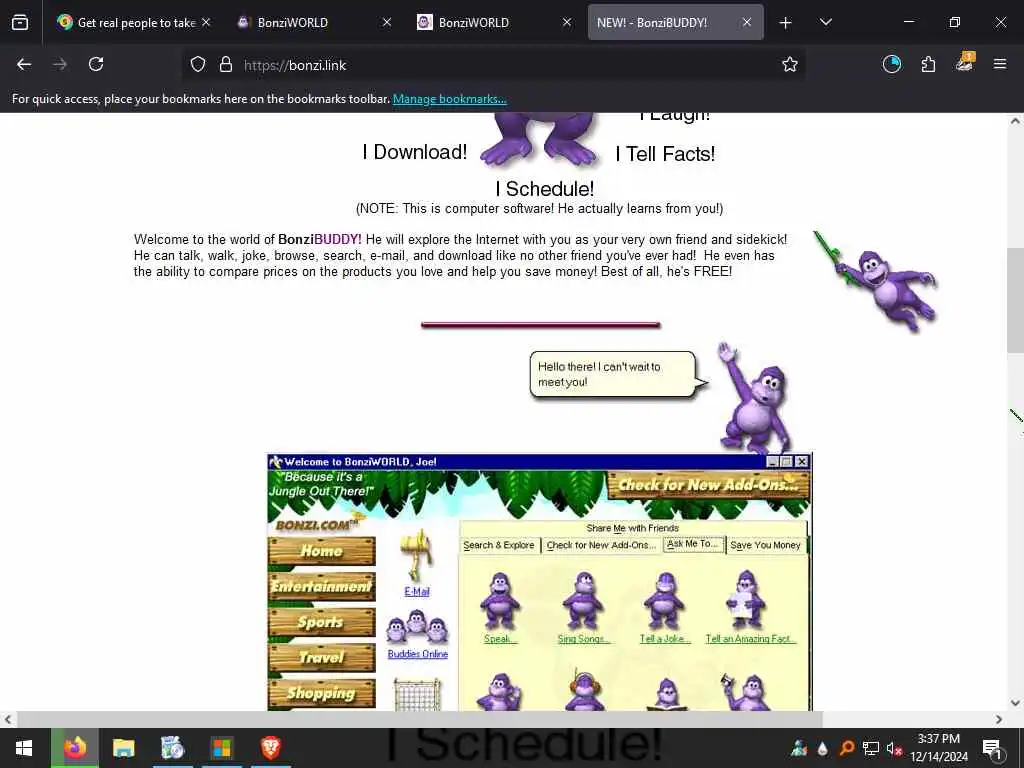Open the E-Mail link

point(417,592)
